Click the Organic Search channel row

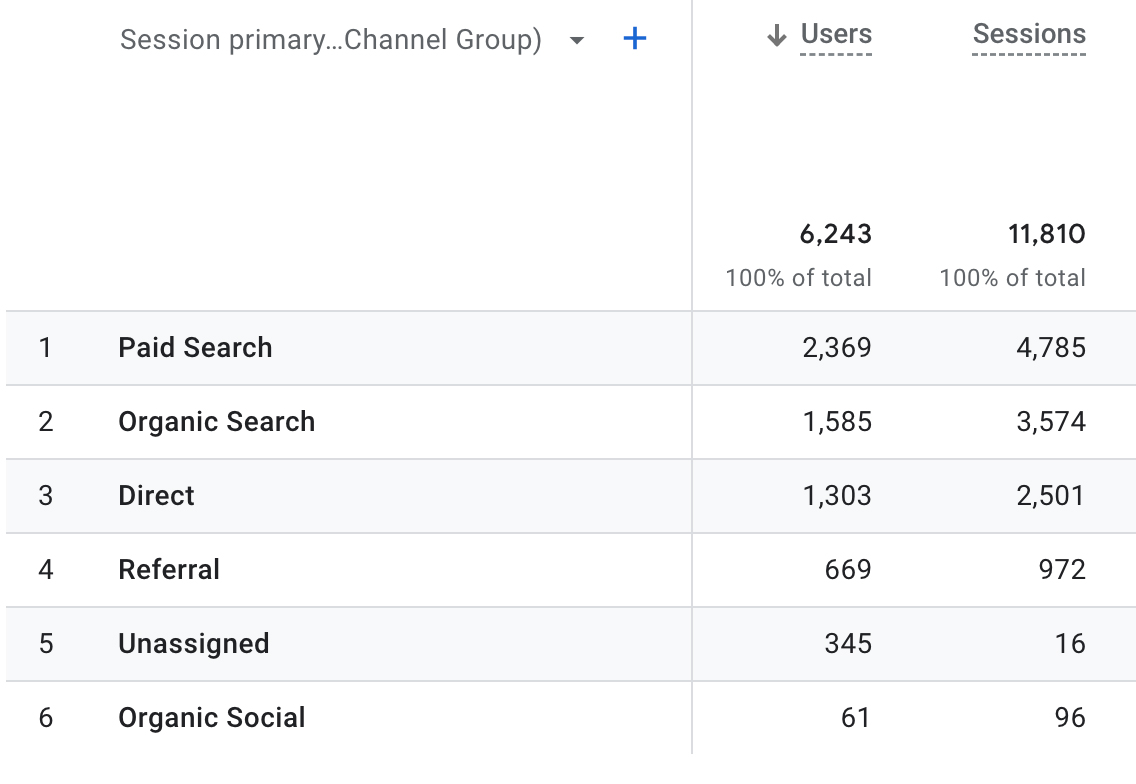[x=216, y=421]
